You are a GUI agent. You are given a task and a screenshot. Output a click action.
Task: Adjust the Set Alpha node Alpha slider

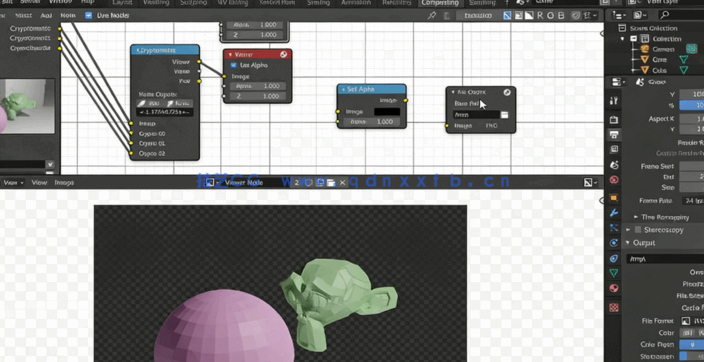[373, 122]
